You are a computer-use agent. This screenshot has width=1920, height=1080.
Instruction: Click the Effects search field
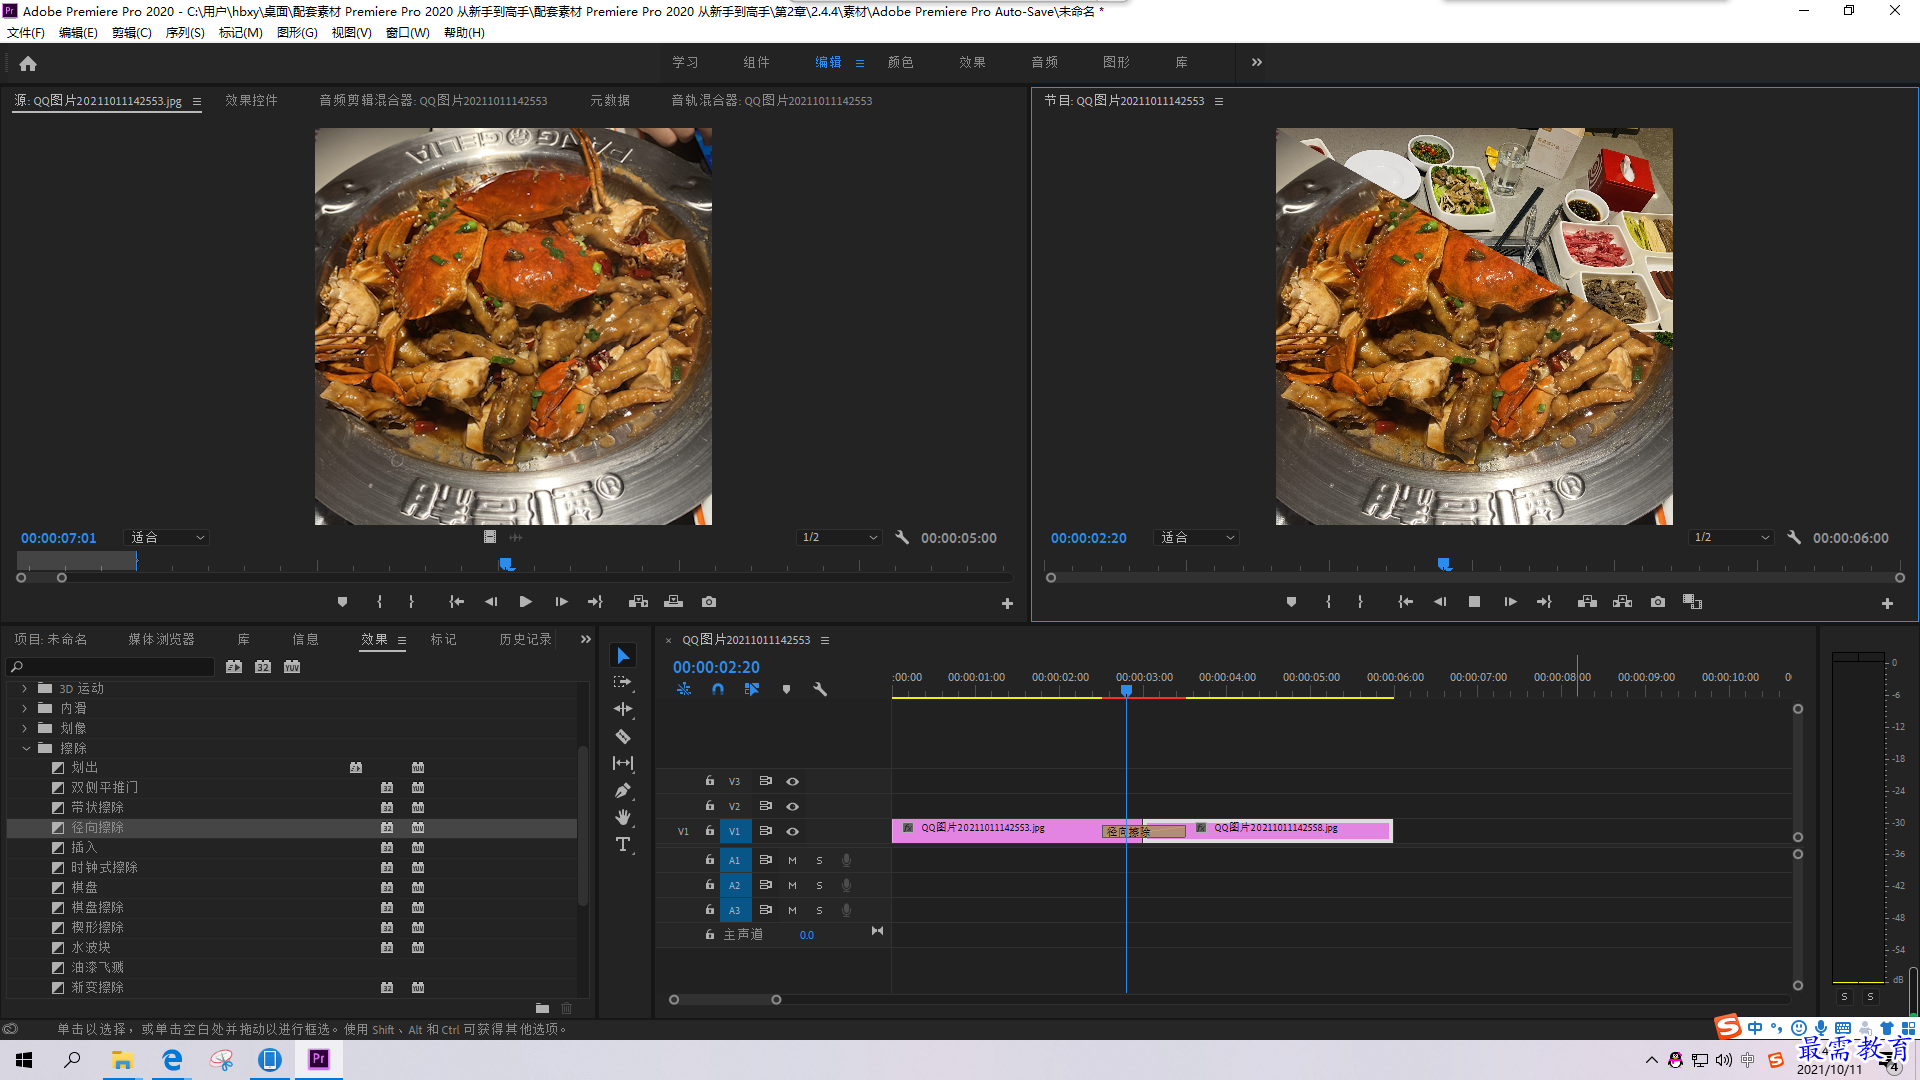point(111,667)
